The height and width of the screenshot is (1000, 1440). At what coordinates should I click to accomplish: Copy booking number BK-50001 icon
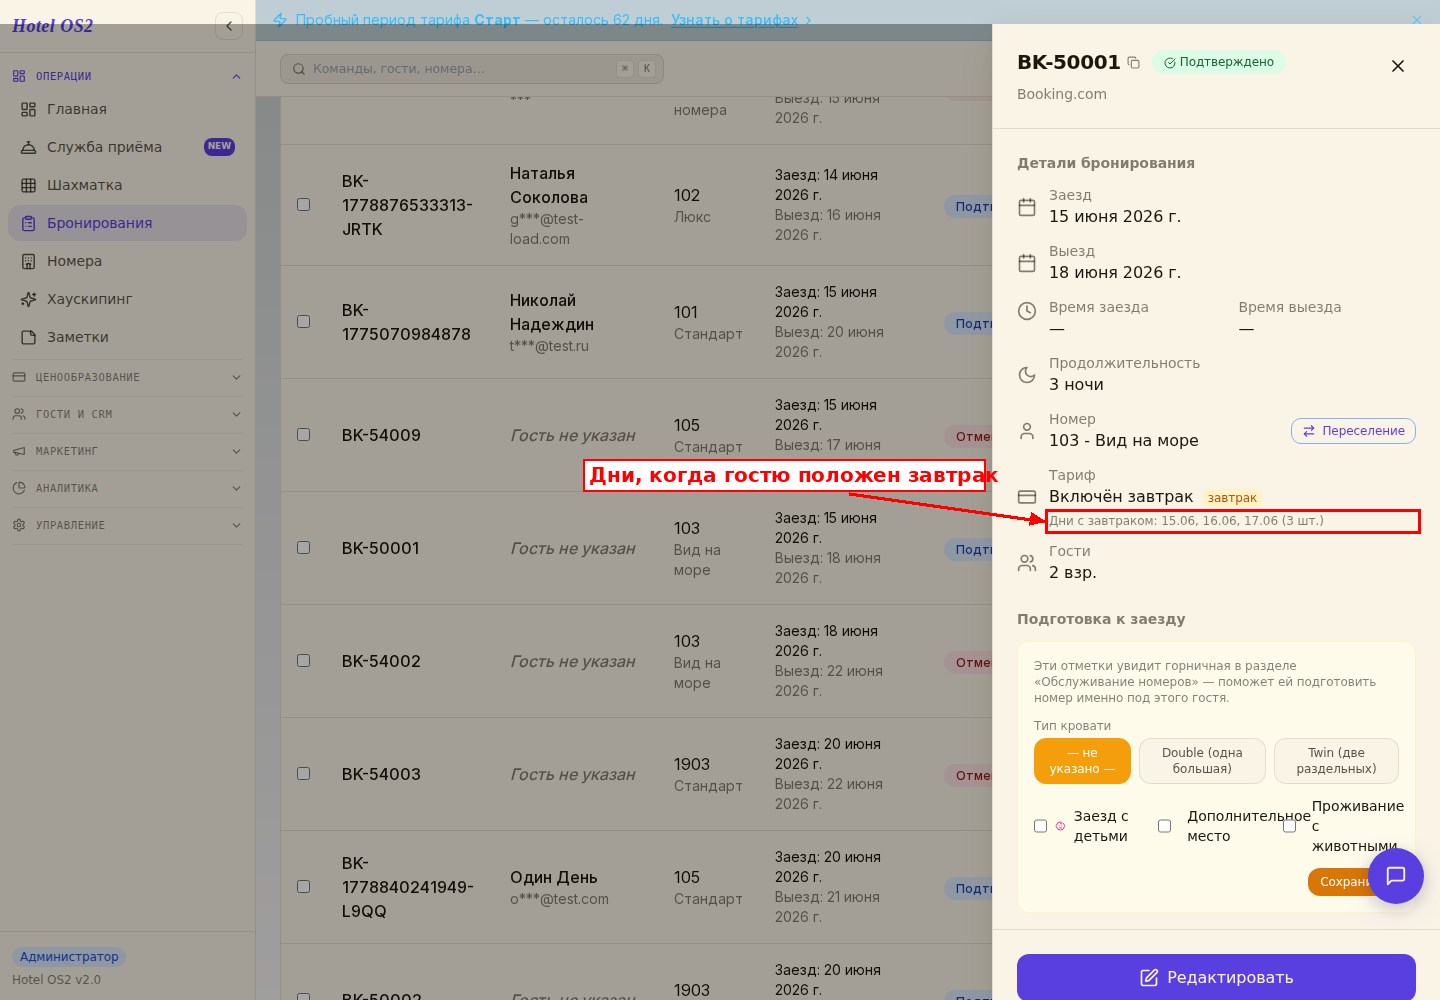(x=1133, y=63)
